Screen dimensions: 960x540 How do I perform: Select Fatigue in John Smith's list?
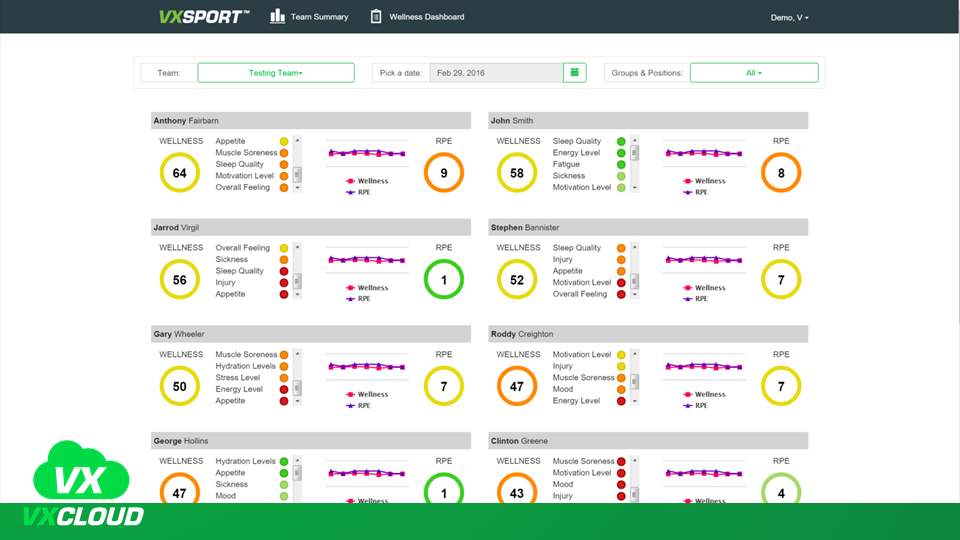click(566, 164)
